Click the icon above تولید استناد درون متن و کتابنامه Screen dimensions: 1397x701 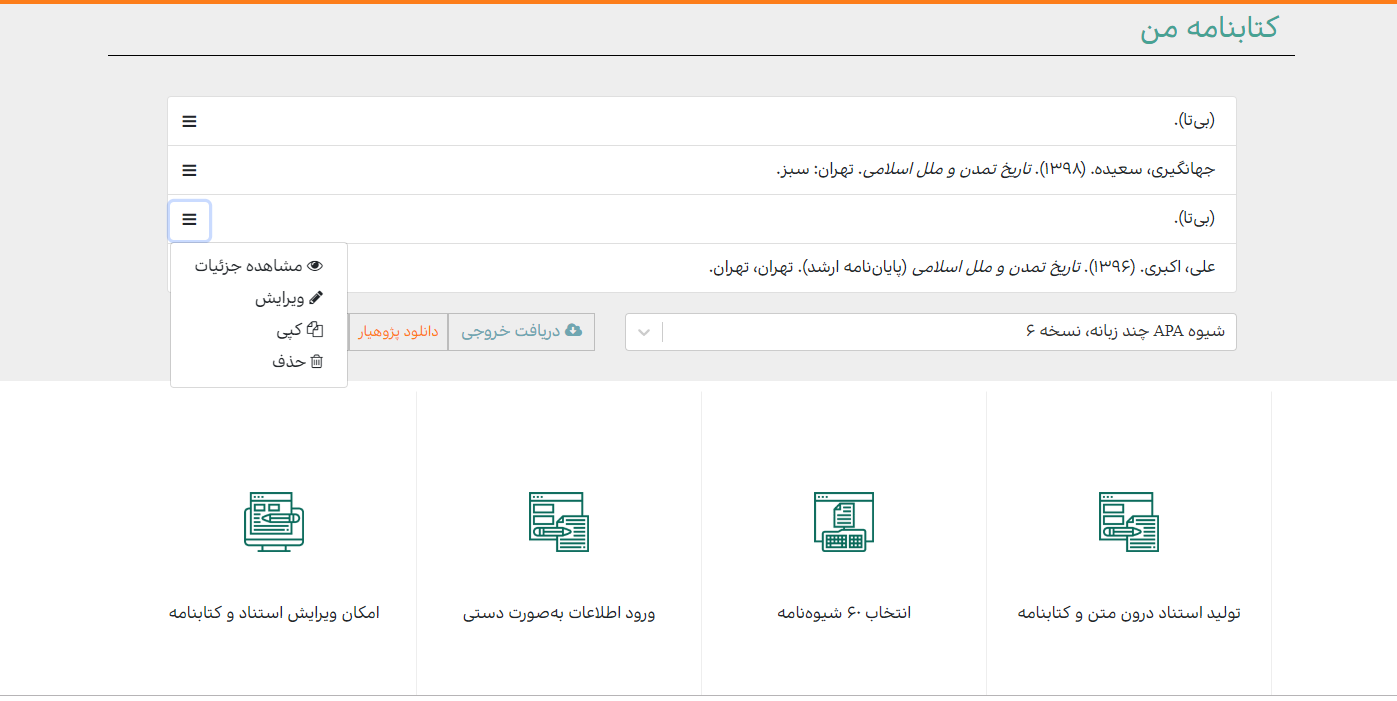(1128, 521)
